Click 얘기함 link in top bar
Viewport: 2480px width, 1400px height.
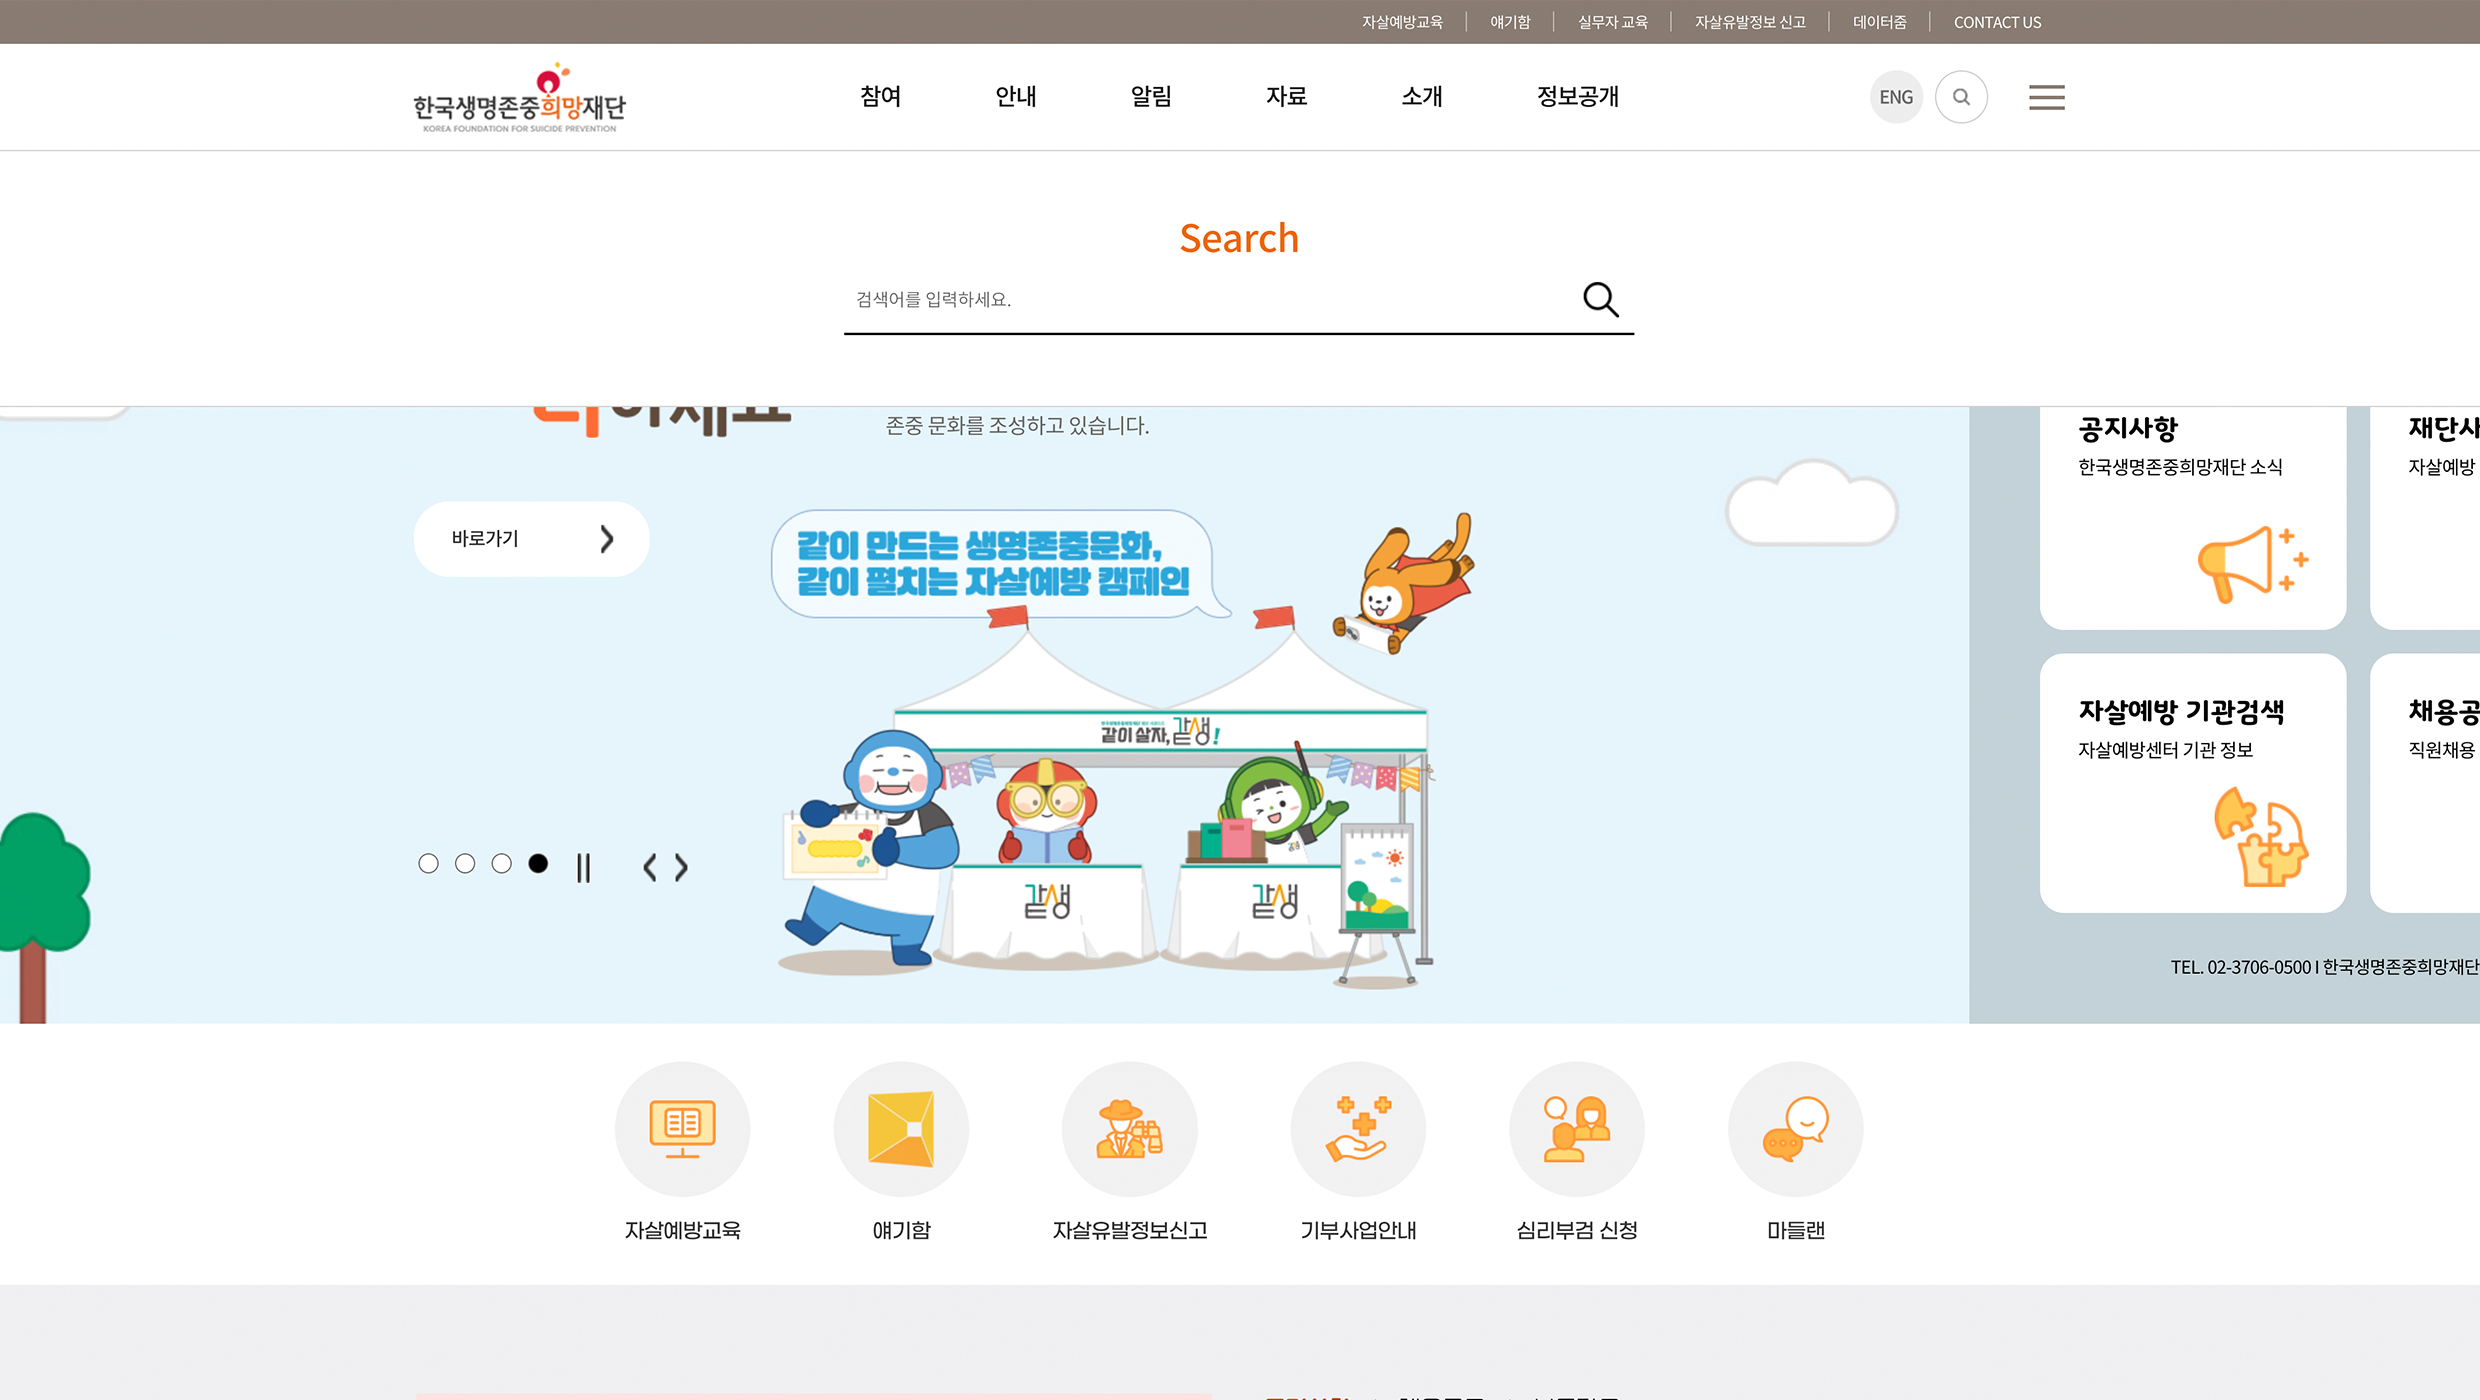point(1510,22)
